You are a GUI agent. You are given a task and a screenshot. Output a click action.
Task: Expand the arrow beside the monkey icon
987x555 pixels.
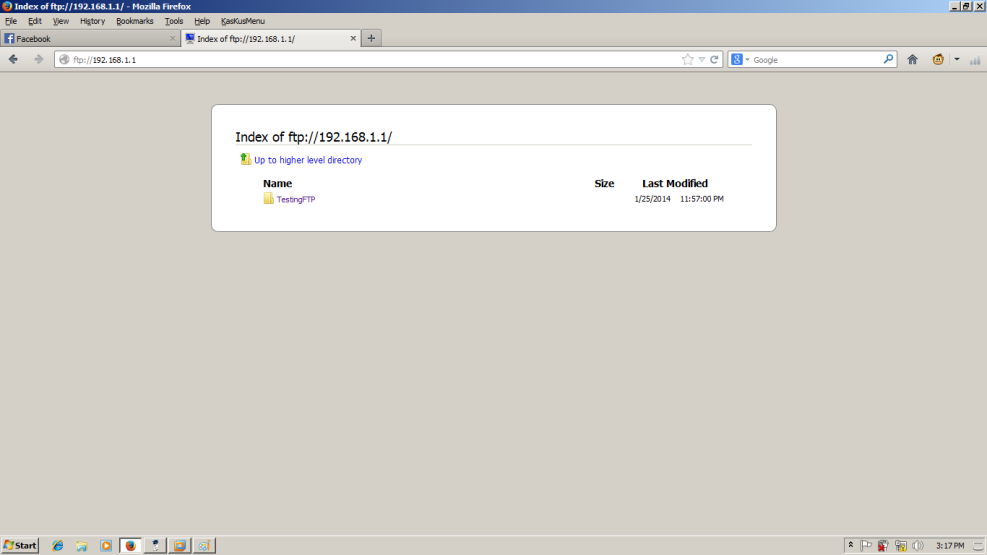pos(957,59)
